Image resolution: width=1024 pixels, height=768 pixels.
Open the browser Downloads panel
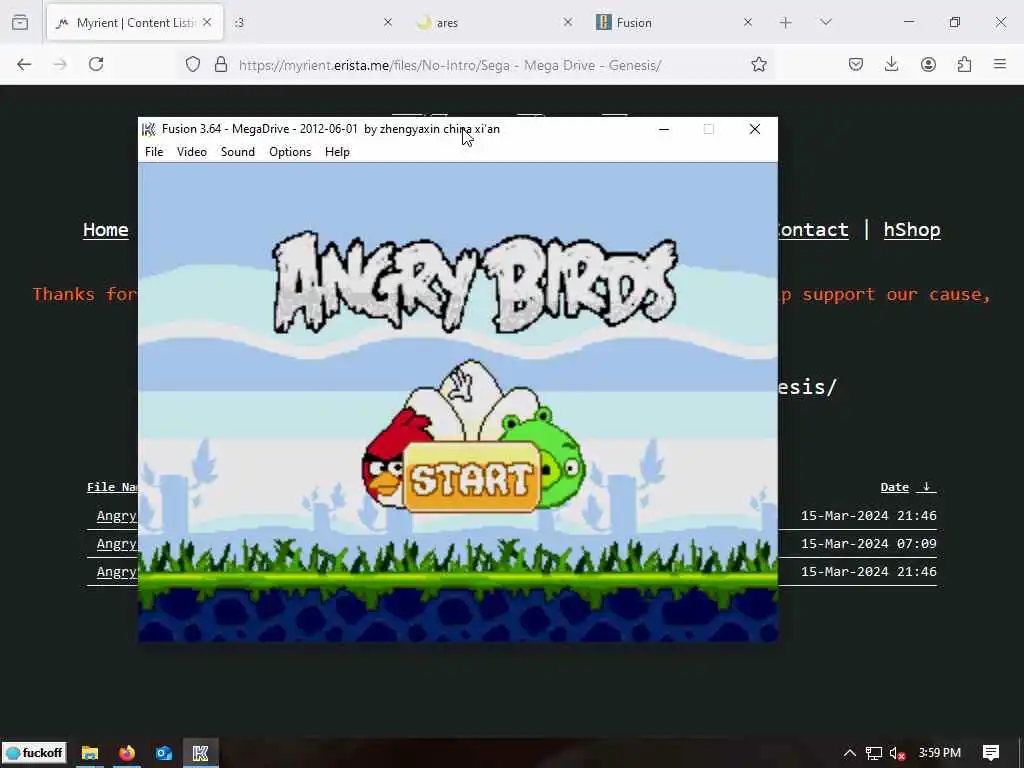tap(891, 64)
